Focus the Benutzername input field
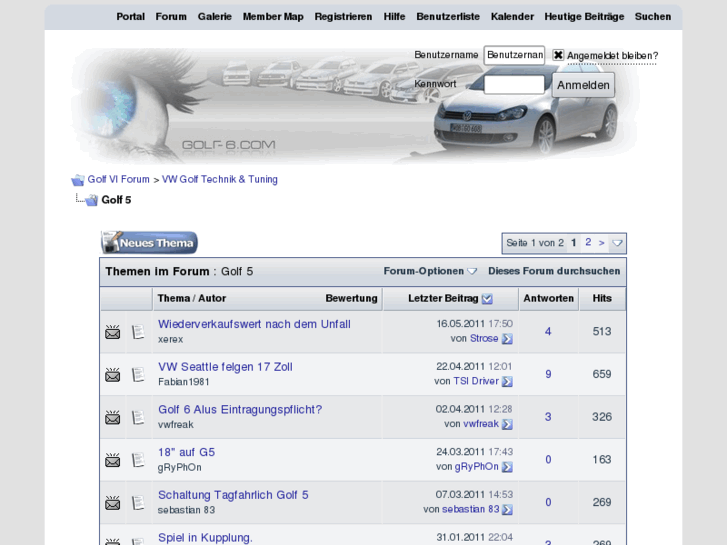 (x=514, y=55)
